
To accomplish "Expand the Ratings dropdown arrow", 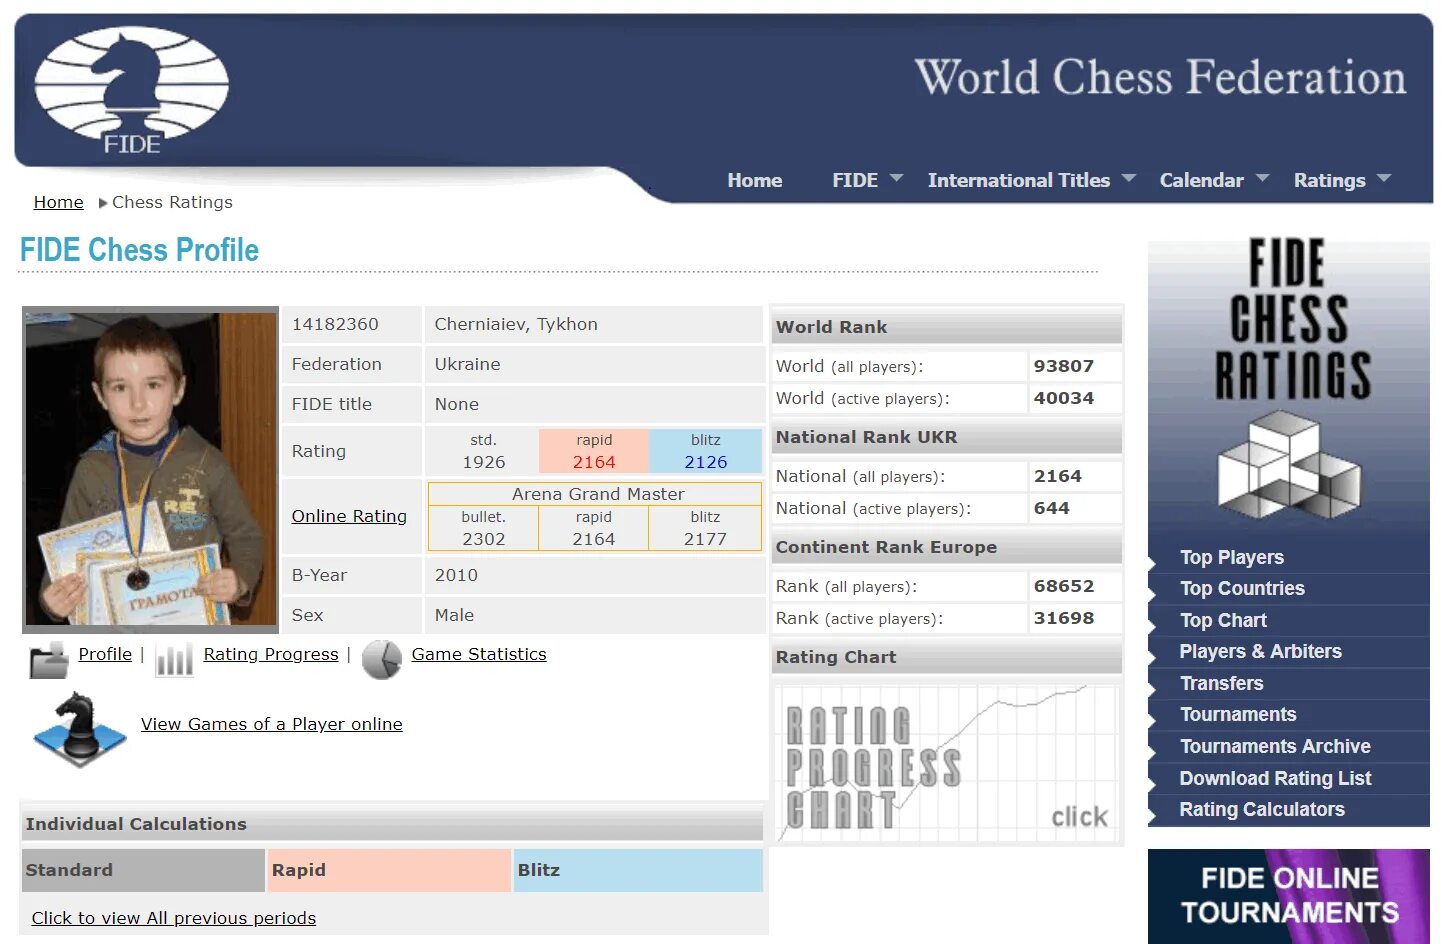I will coord(1384,178).
